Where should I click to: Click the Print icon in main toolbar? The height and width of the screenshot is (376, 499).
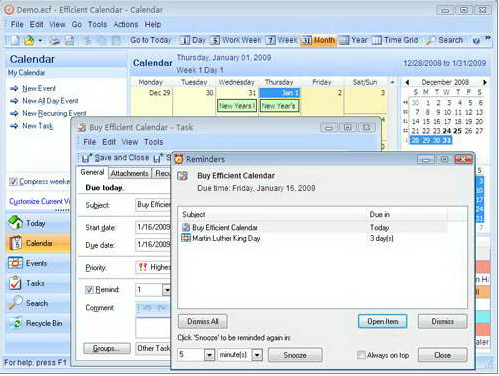[55, 41]
